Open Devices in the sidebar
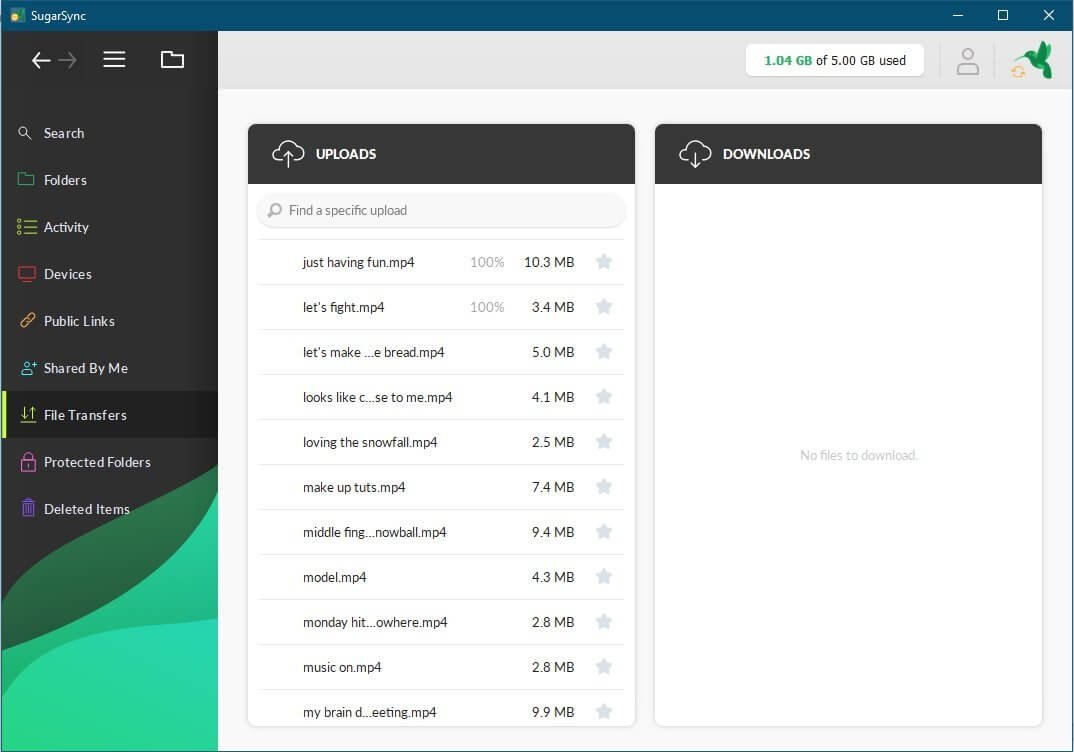Screen dimensions: 1074x752 click(110, 274)
